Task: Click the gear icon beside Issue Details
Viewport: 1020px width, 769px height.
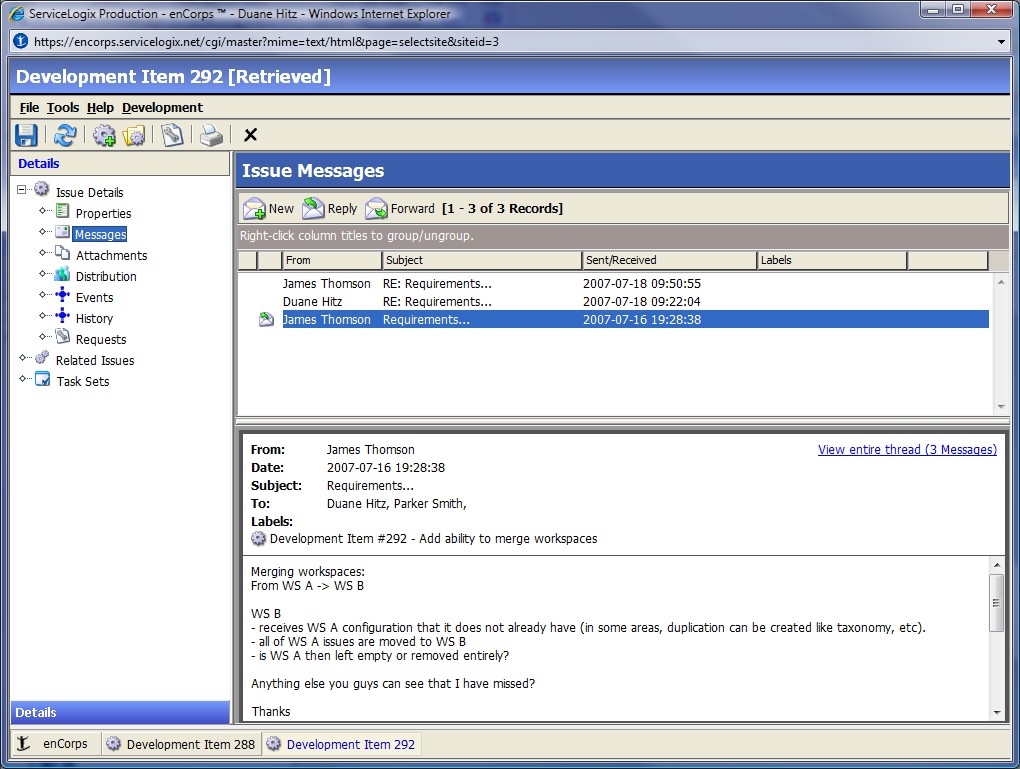Action: [x=42, y=189]
